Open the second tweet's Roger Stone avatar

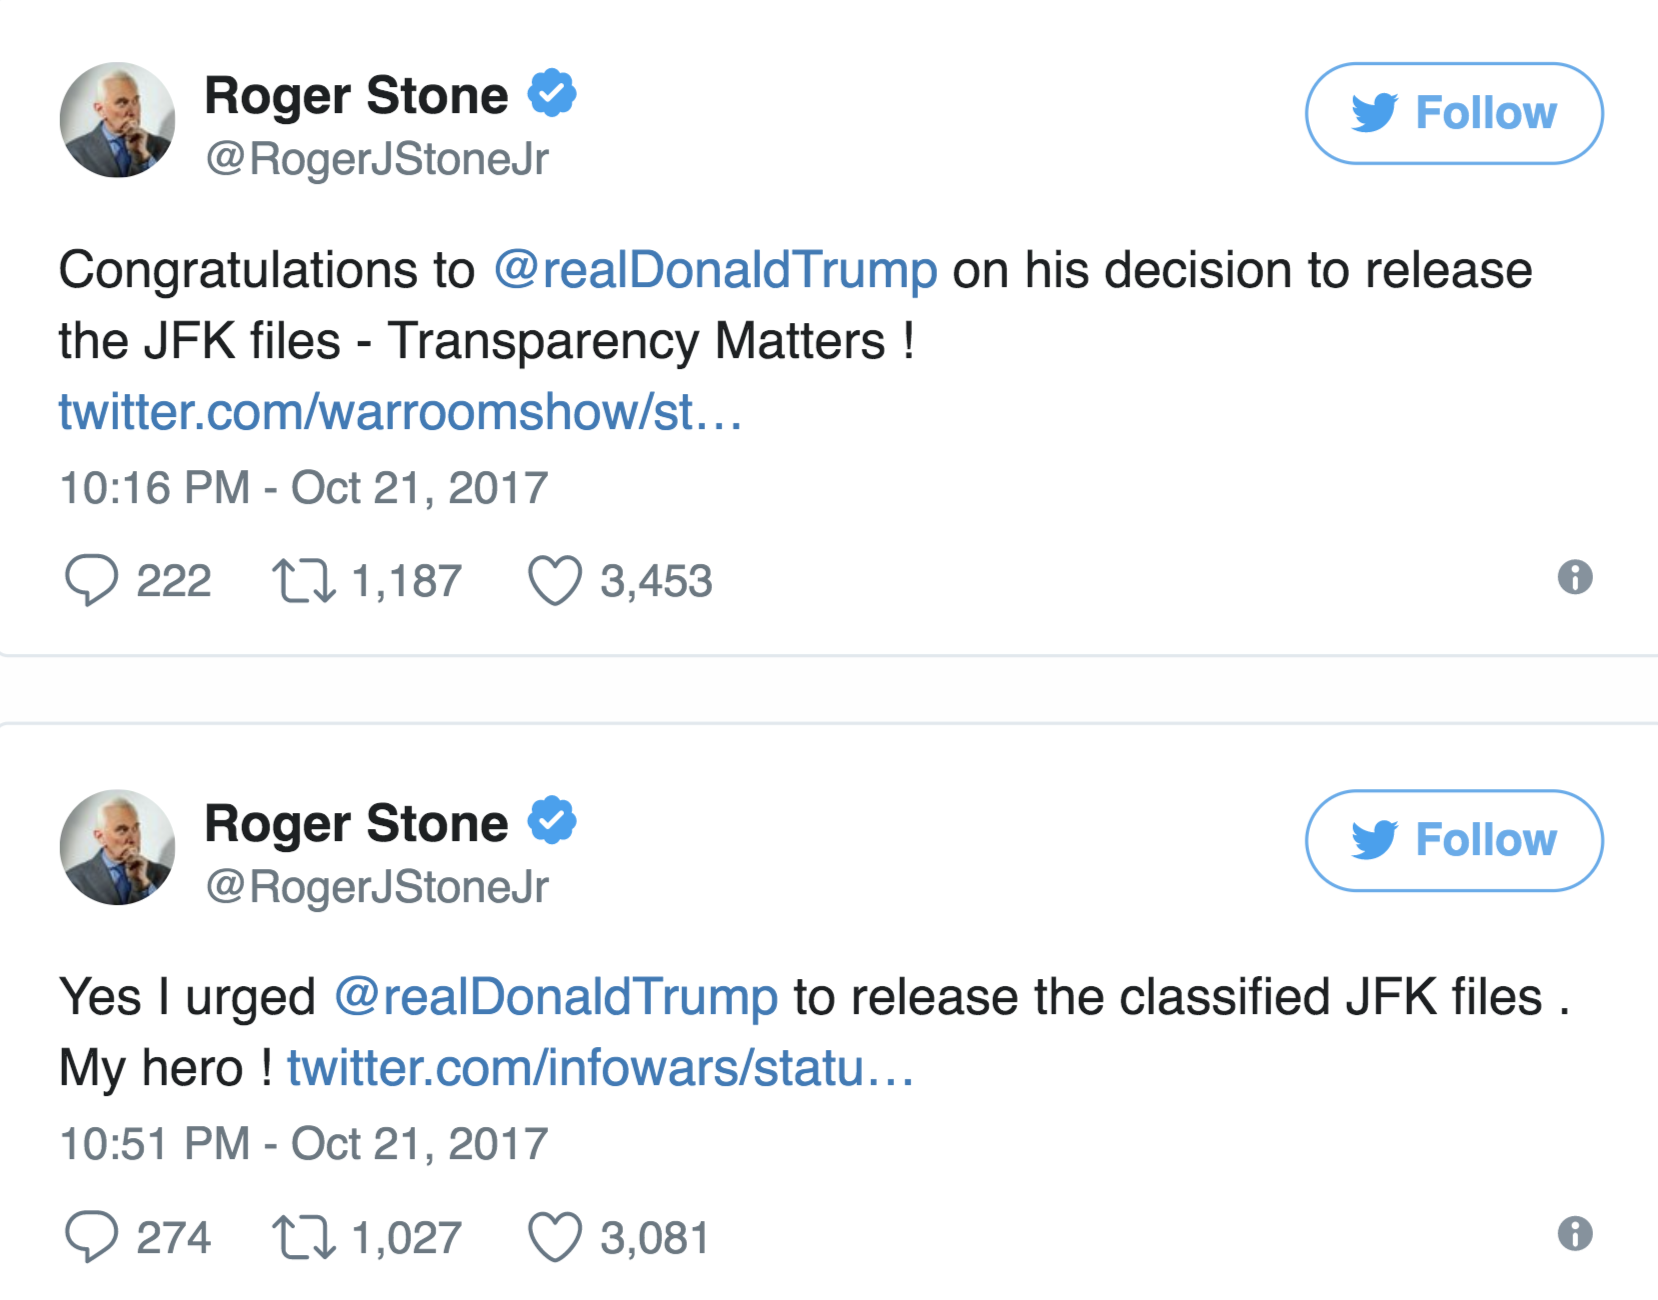tap(117, 847)
